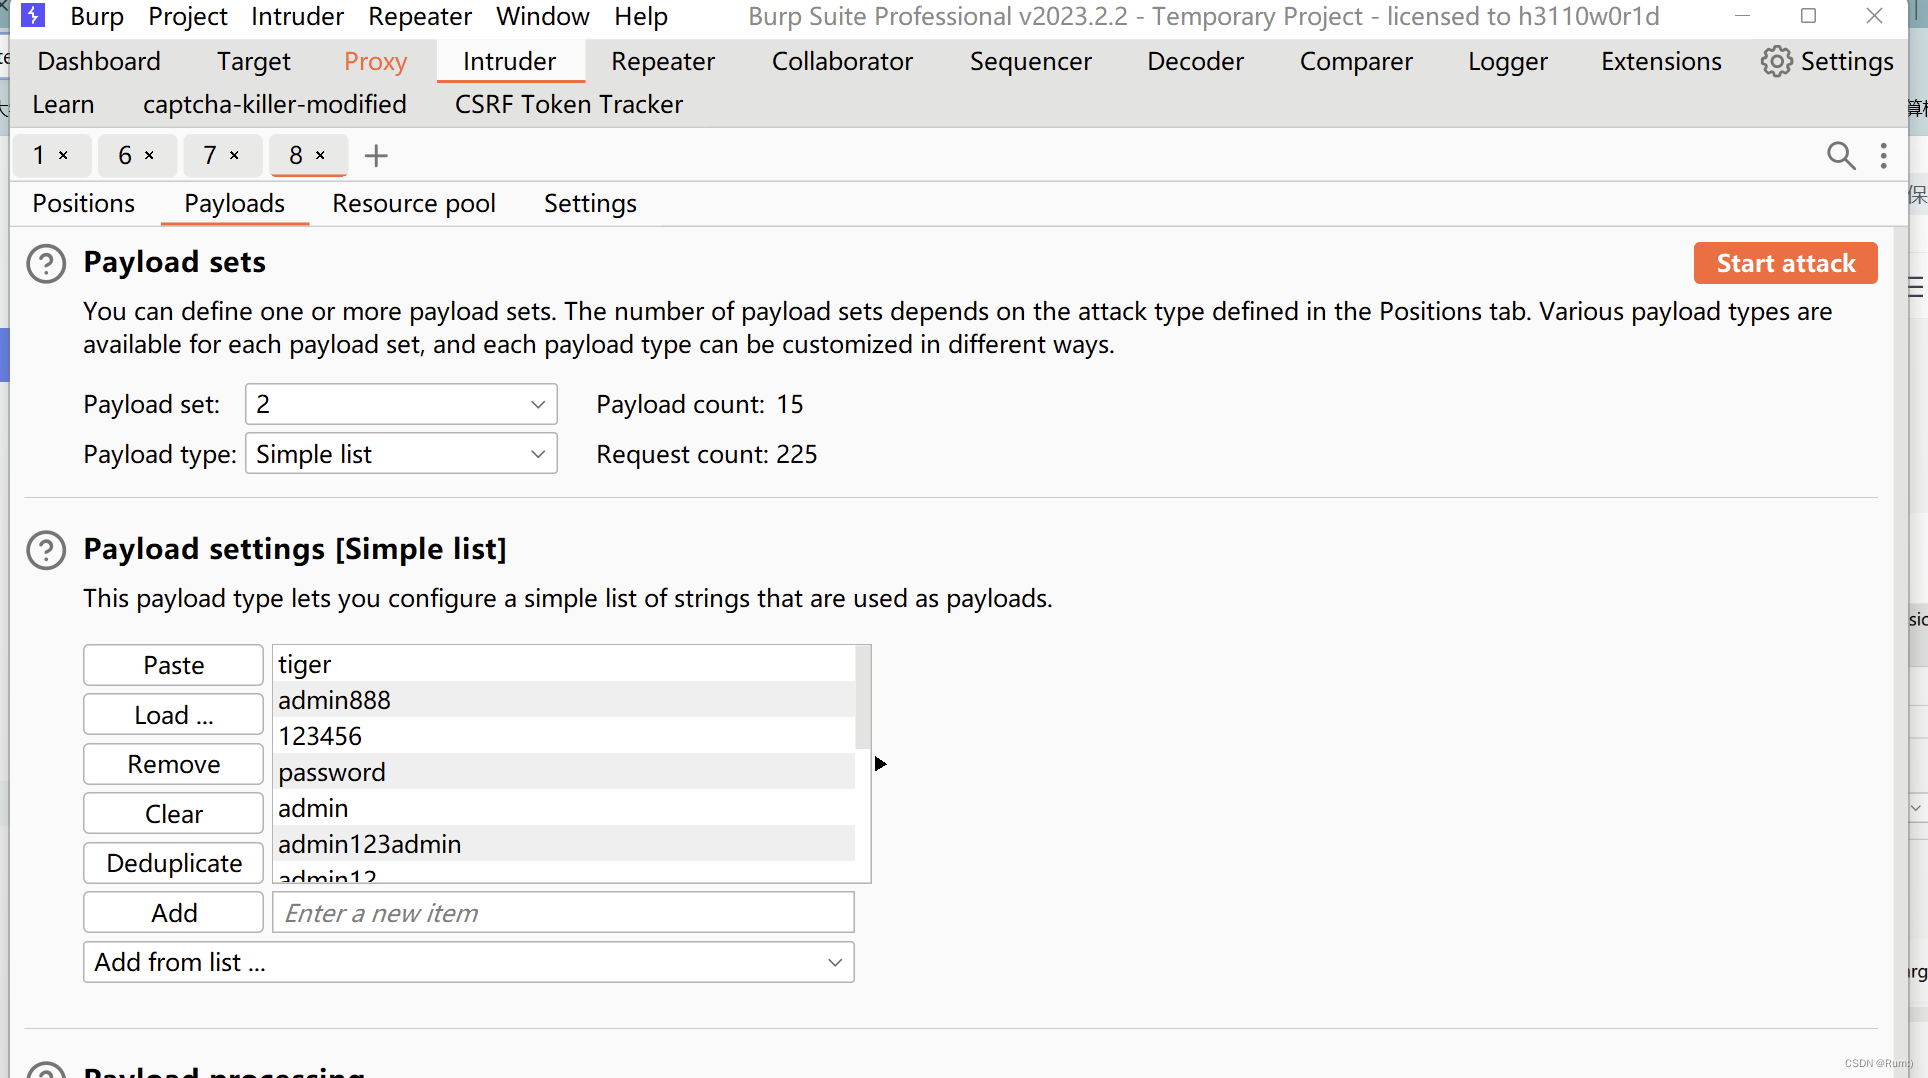This screenshot has width=1928, height=1078.
Task: Switch to the Decoder tab
Action: [x=1196, y=61]
